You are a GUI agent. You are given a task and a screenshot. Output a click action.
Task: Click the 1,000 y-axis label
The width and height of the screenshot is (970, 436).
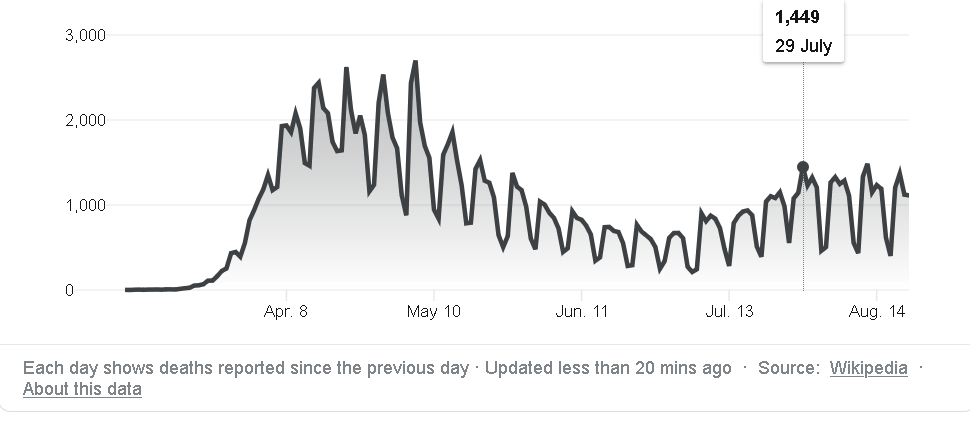point(85,205)
